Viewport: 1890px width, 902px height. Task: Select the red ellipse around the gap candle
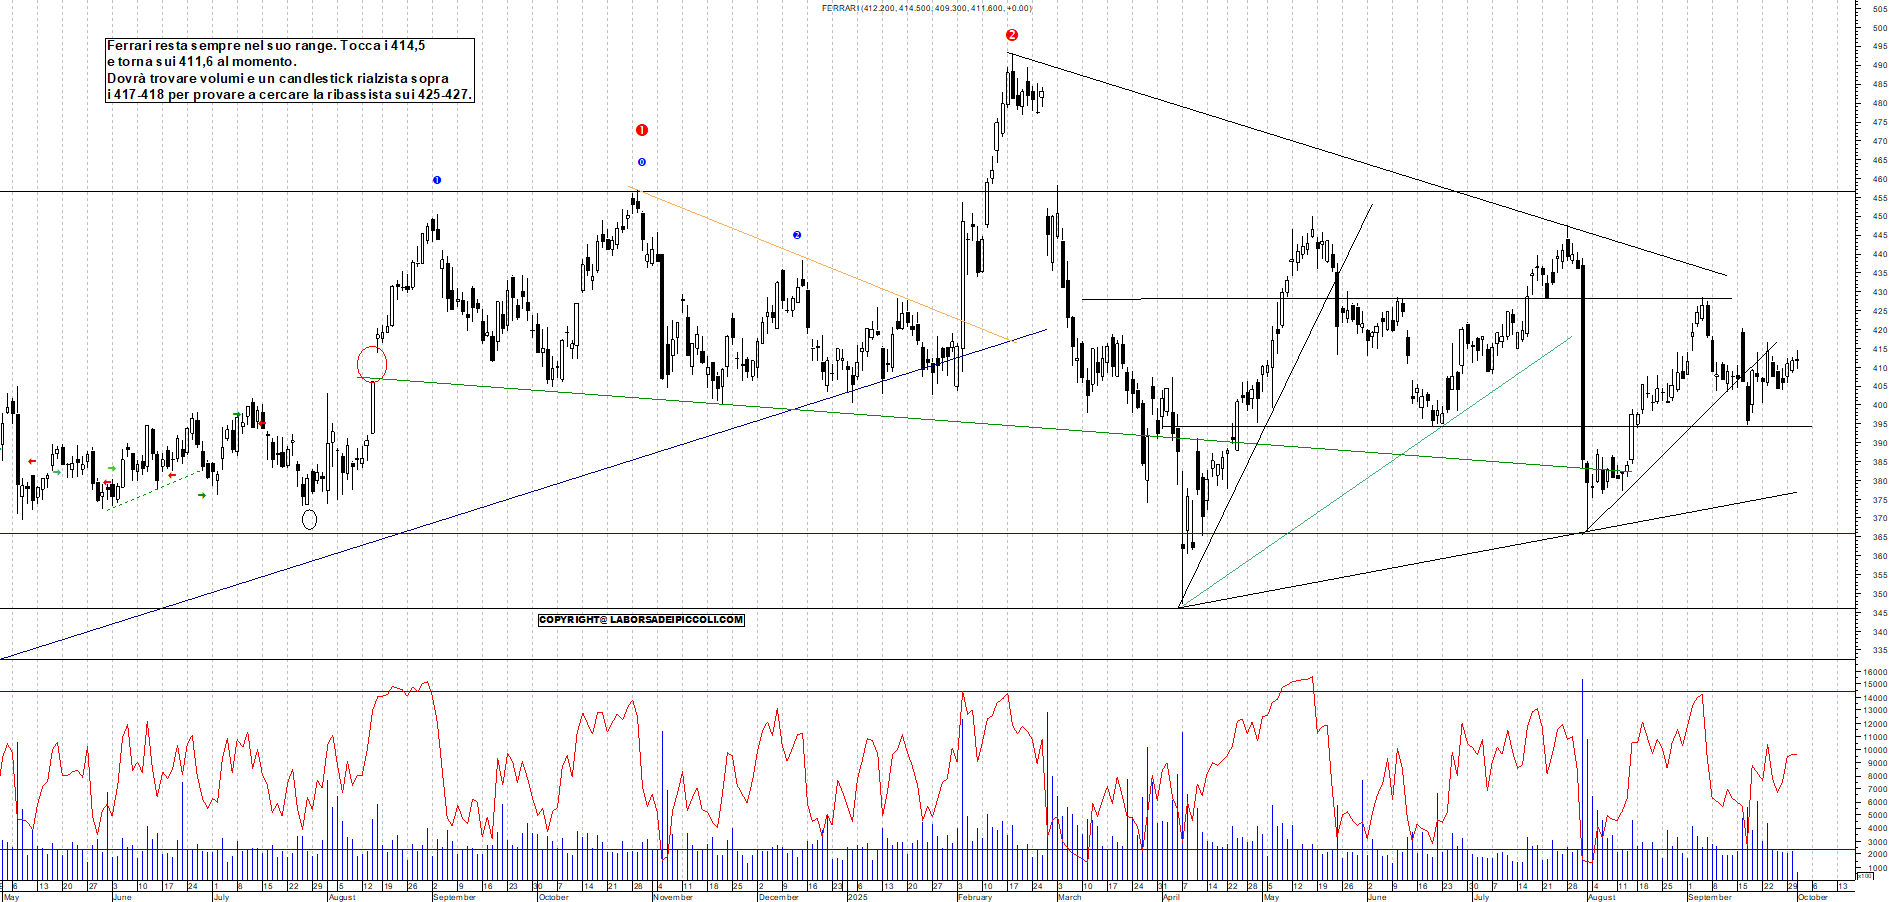pyautogui.click(x=372, y=363)
